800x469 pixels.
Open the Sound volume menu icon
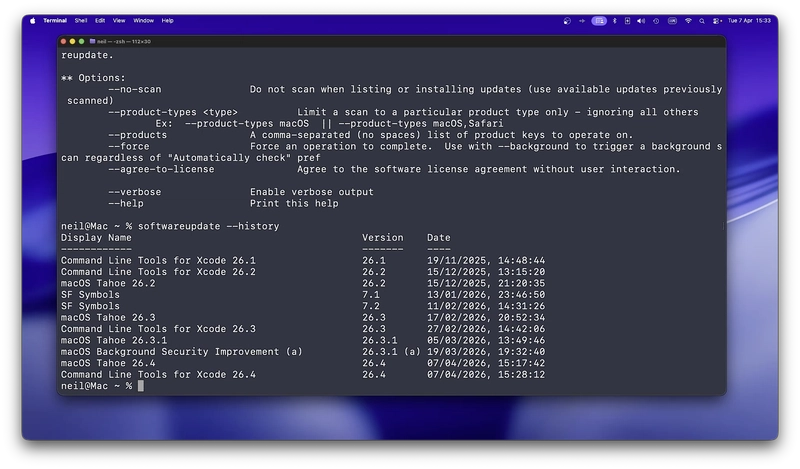pyautogui.click(x=641, y=21)
